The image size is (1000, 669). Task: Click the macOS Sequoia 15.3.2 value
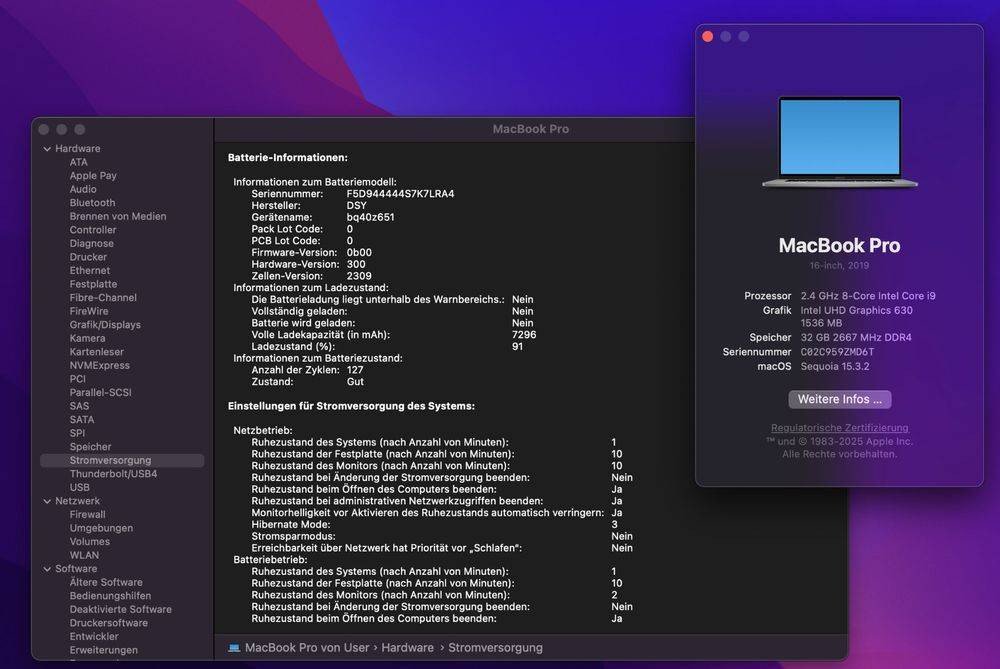click(x=835, y=367)
